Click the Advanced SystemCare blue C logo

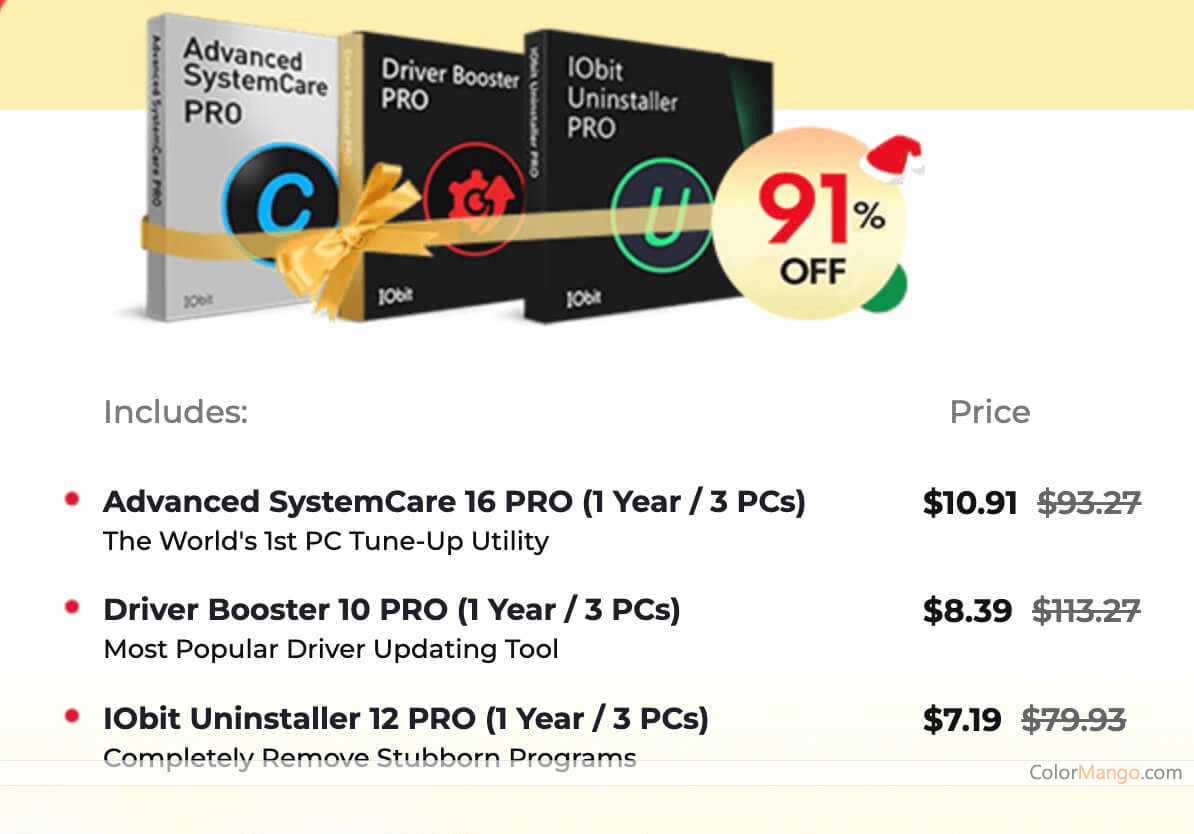(x=281, y=204)
